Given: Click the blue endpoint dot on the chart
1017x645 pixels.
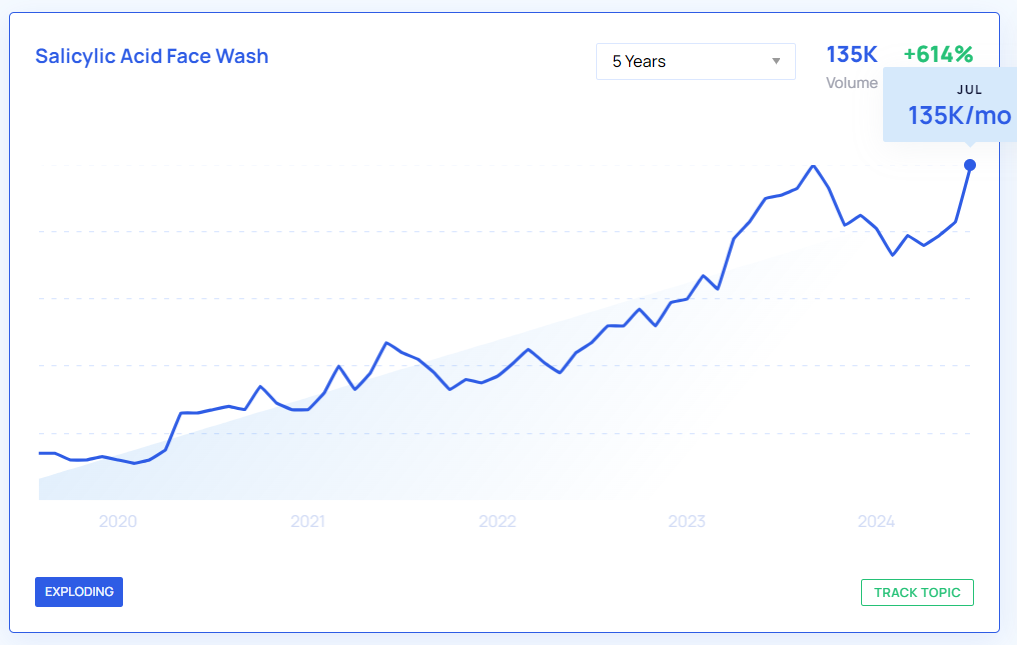Looking at the screenshot, I should coord(970,165).
